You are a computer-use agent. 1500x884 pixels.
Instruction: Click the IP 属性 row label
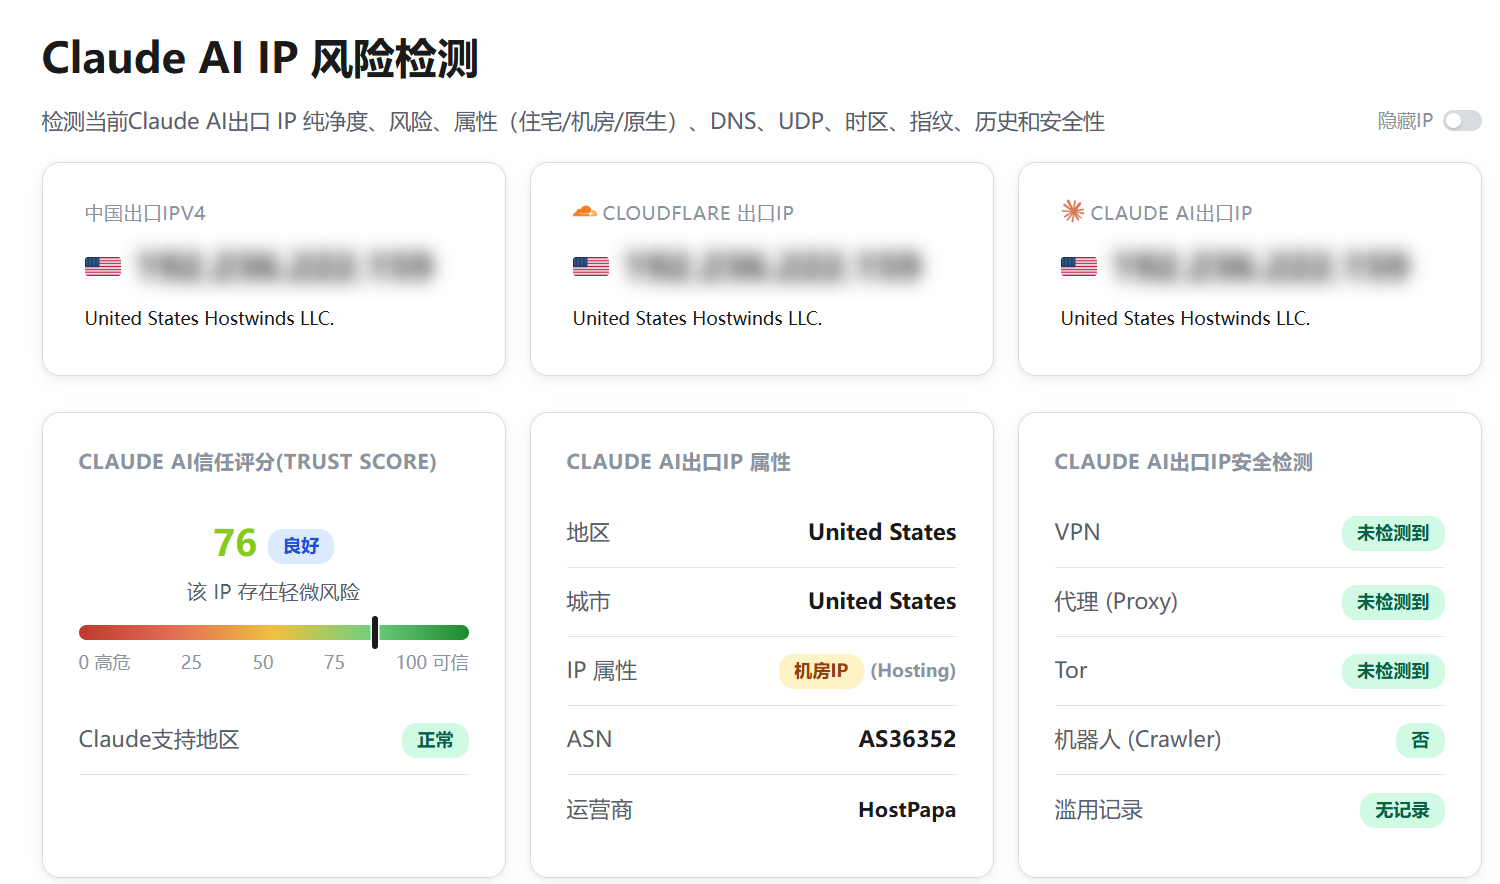(x=602, y=671)
